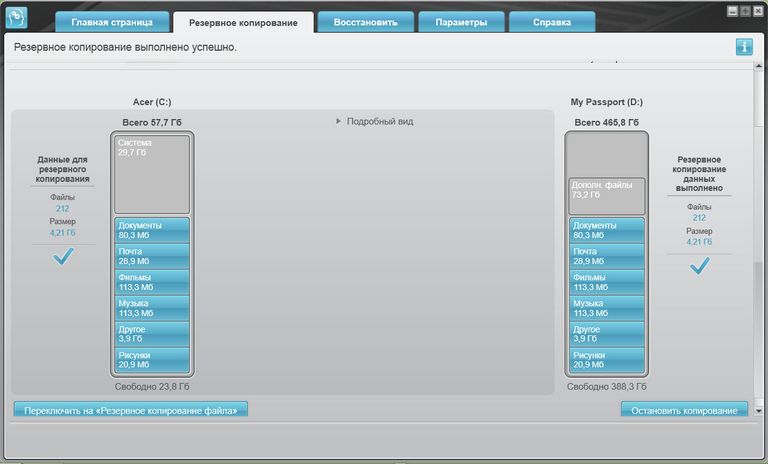Open the Главная страница tab
Viewport: 768px width, 464px height.
(x=112, y=22)
